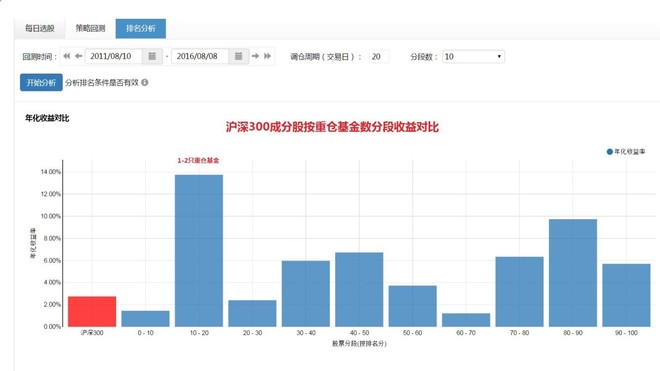The image size is (660, 371).
Task: Click the tallest 10 - 20 bar
Action: tap(199, 251)
